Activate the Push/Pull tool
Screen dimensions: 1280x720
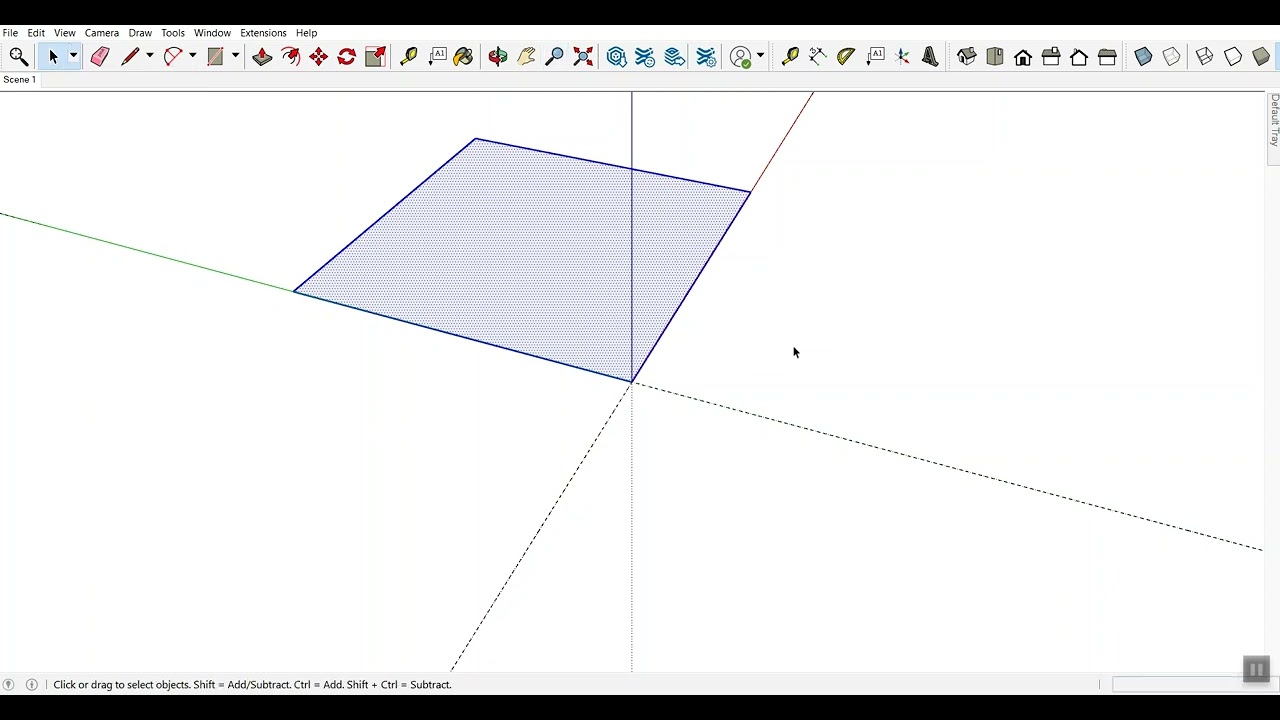click(x=262, y=57)
